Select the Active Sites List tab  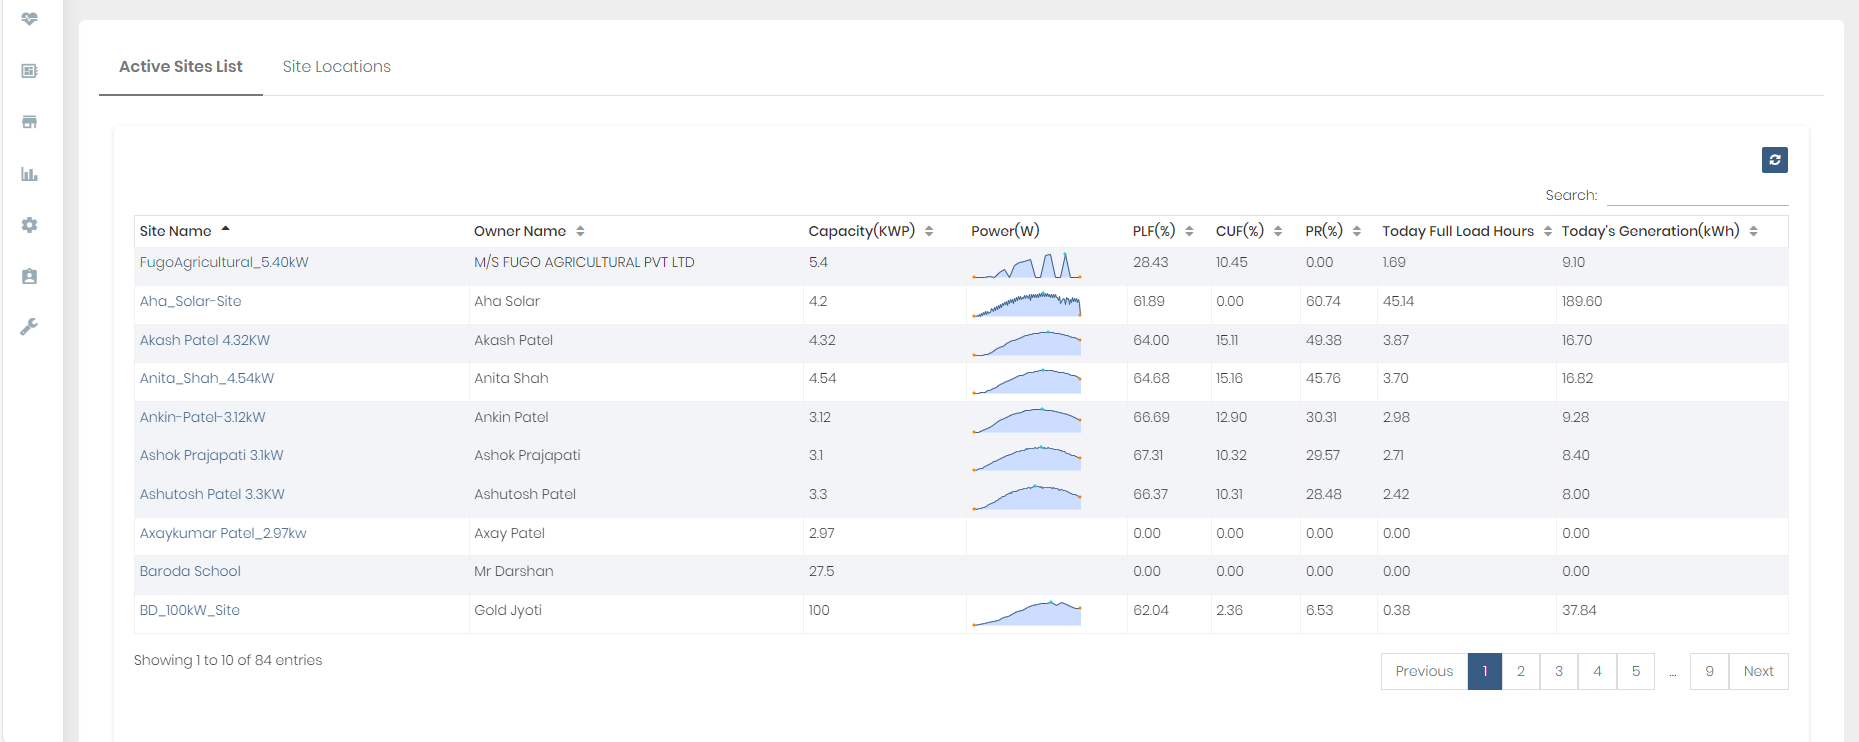coord(181,67)
